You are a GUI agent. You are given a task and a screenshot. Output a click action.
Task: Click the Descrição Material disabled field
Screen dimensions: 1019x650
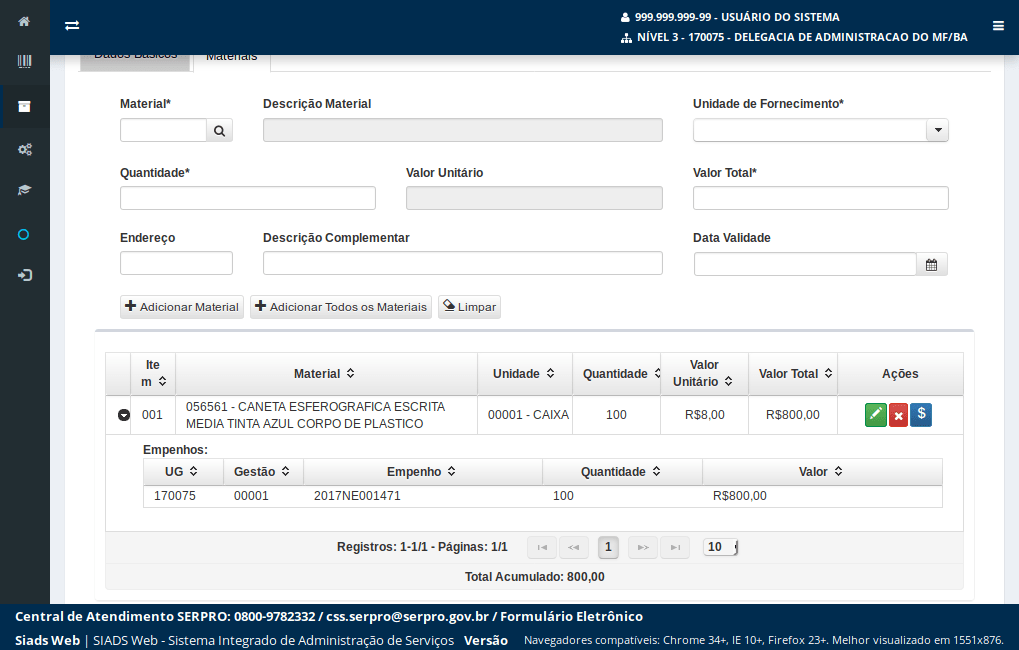463,130
